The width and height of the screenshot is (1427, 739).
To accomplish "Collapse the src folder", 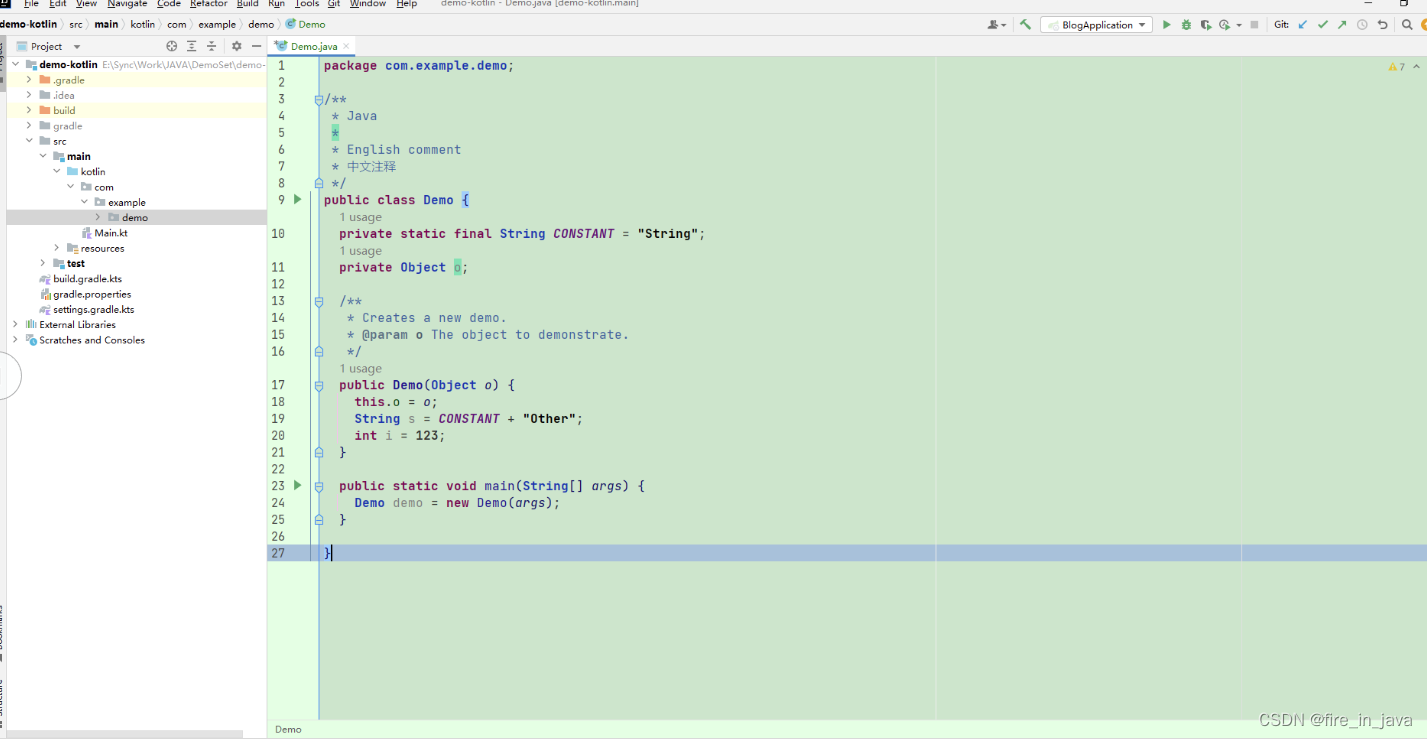I will [29, 141].
